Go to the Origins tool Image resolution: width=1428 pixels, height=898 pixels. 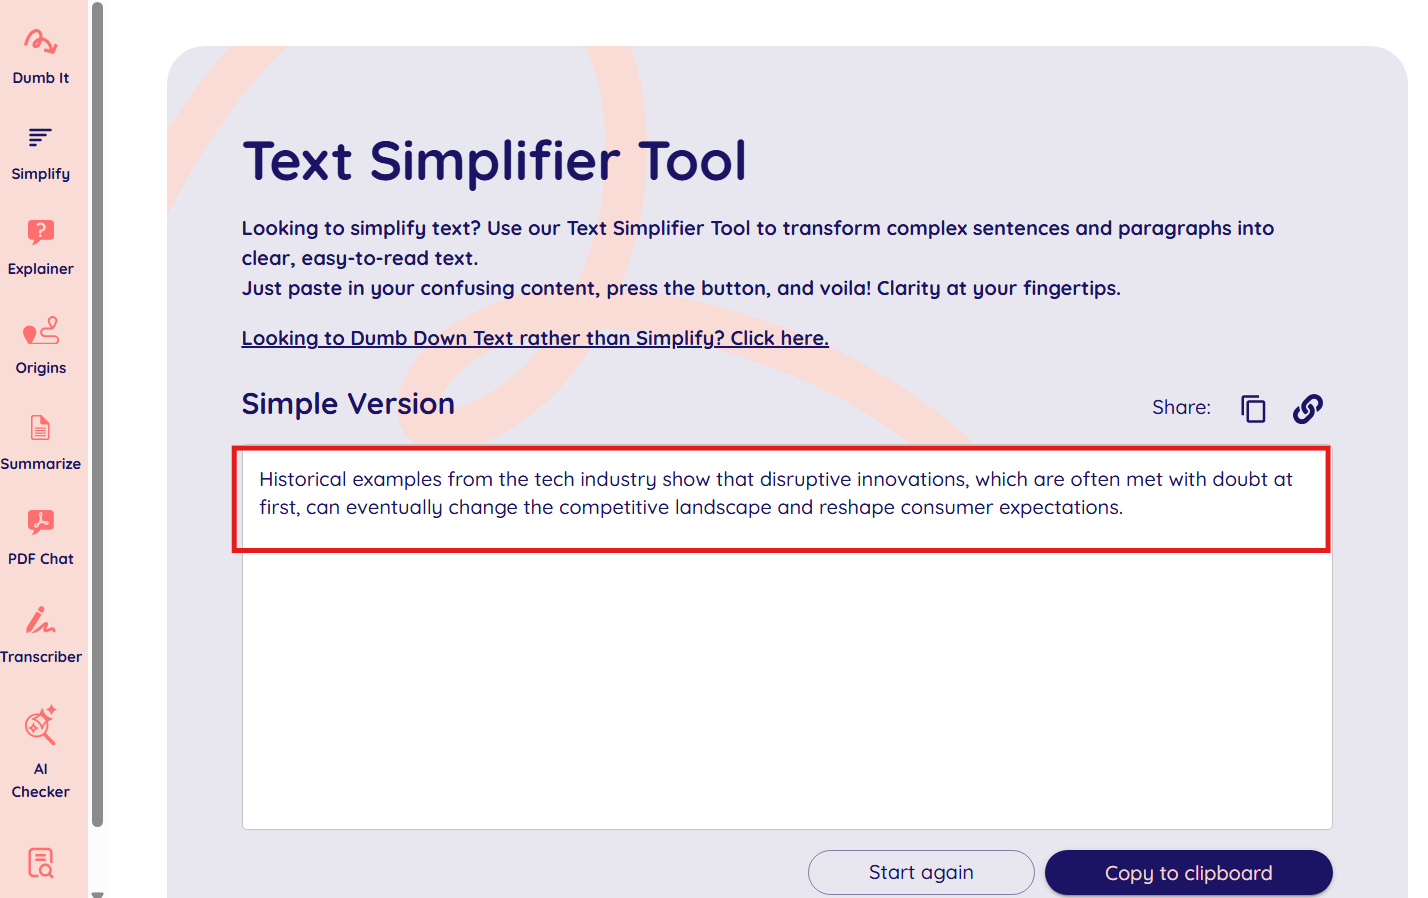41,345
